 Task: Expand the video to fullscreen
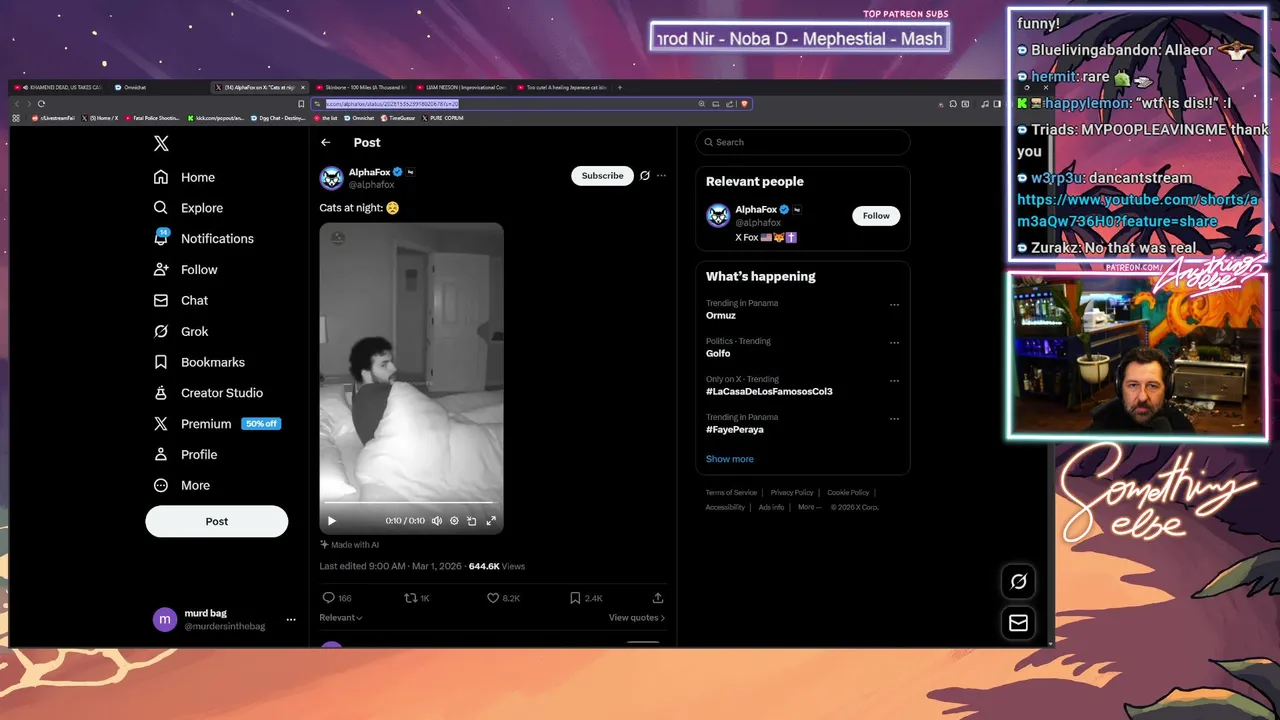click(491, 521)
